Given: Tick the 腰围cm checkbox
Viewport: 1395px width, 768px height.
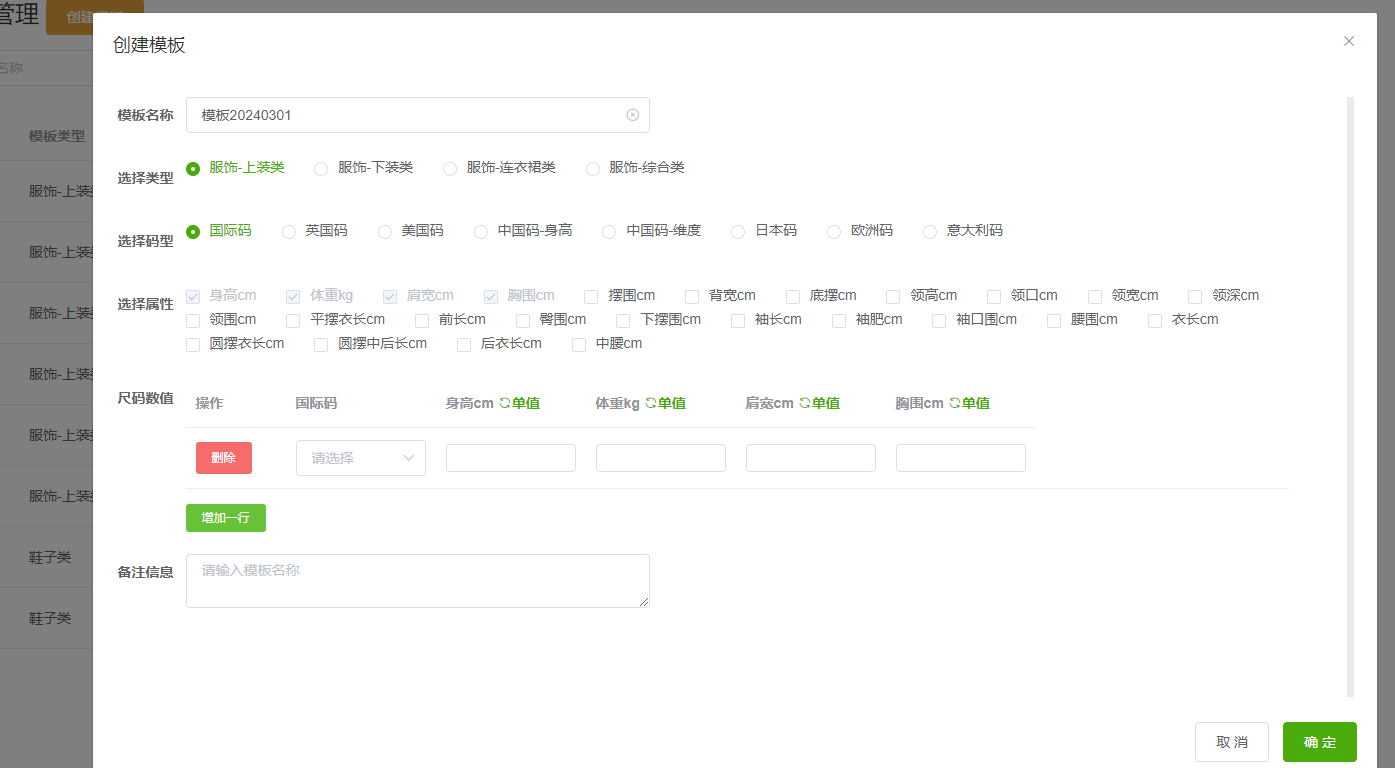Looking at the screenshot, I should pyautogui.click(x=1054, y=321).
